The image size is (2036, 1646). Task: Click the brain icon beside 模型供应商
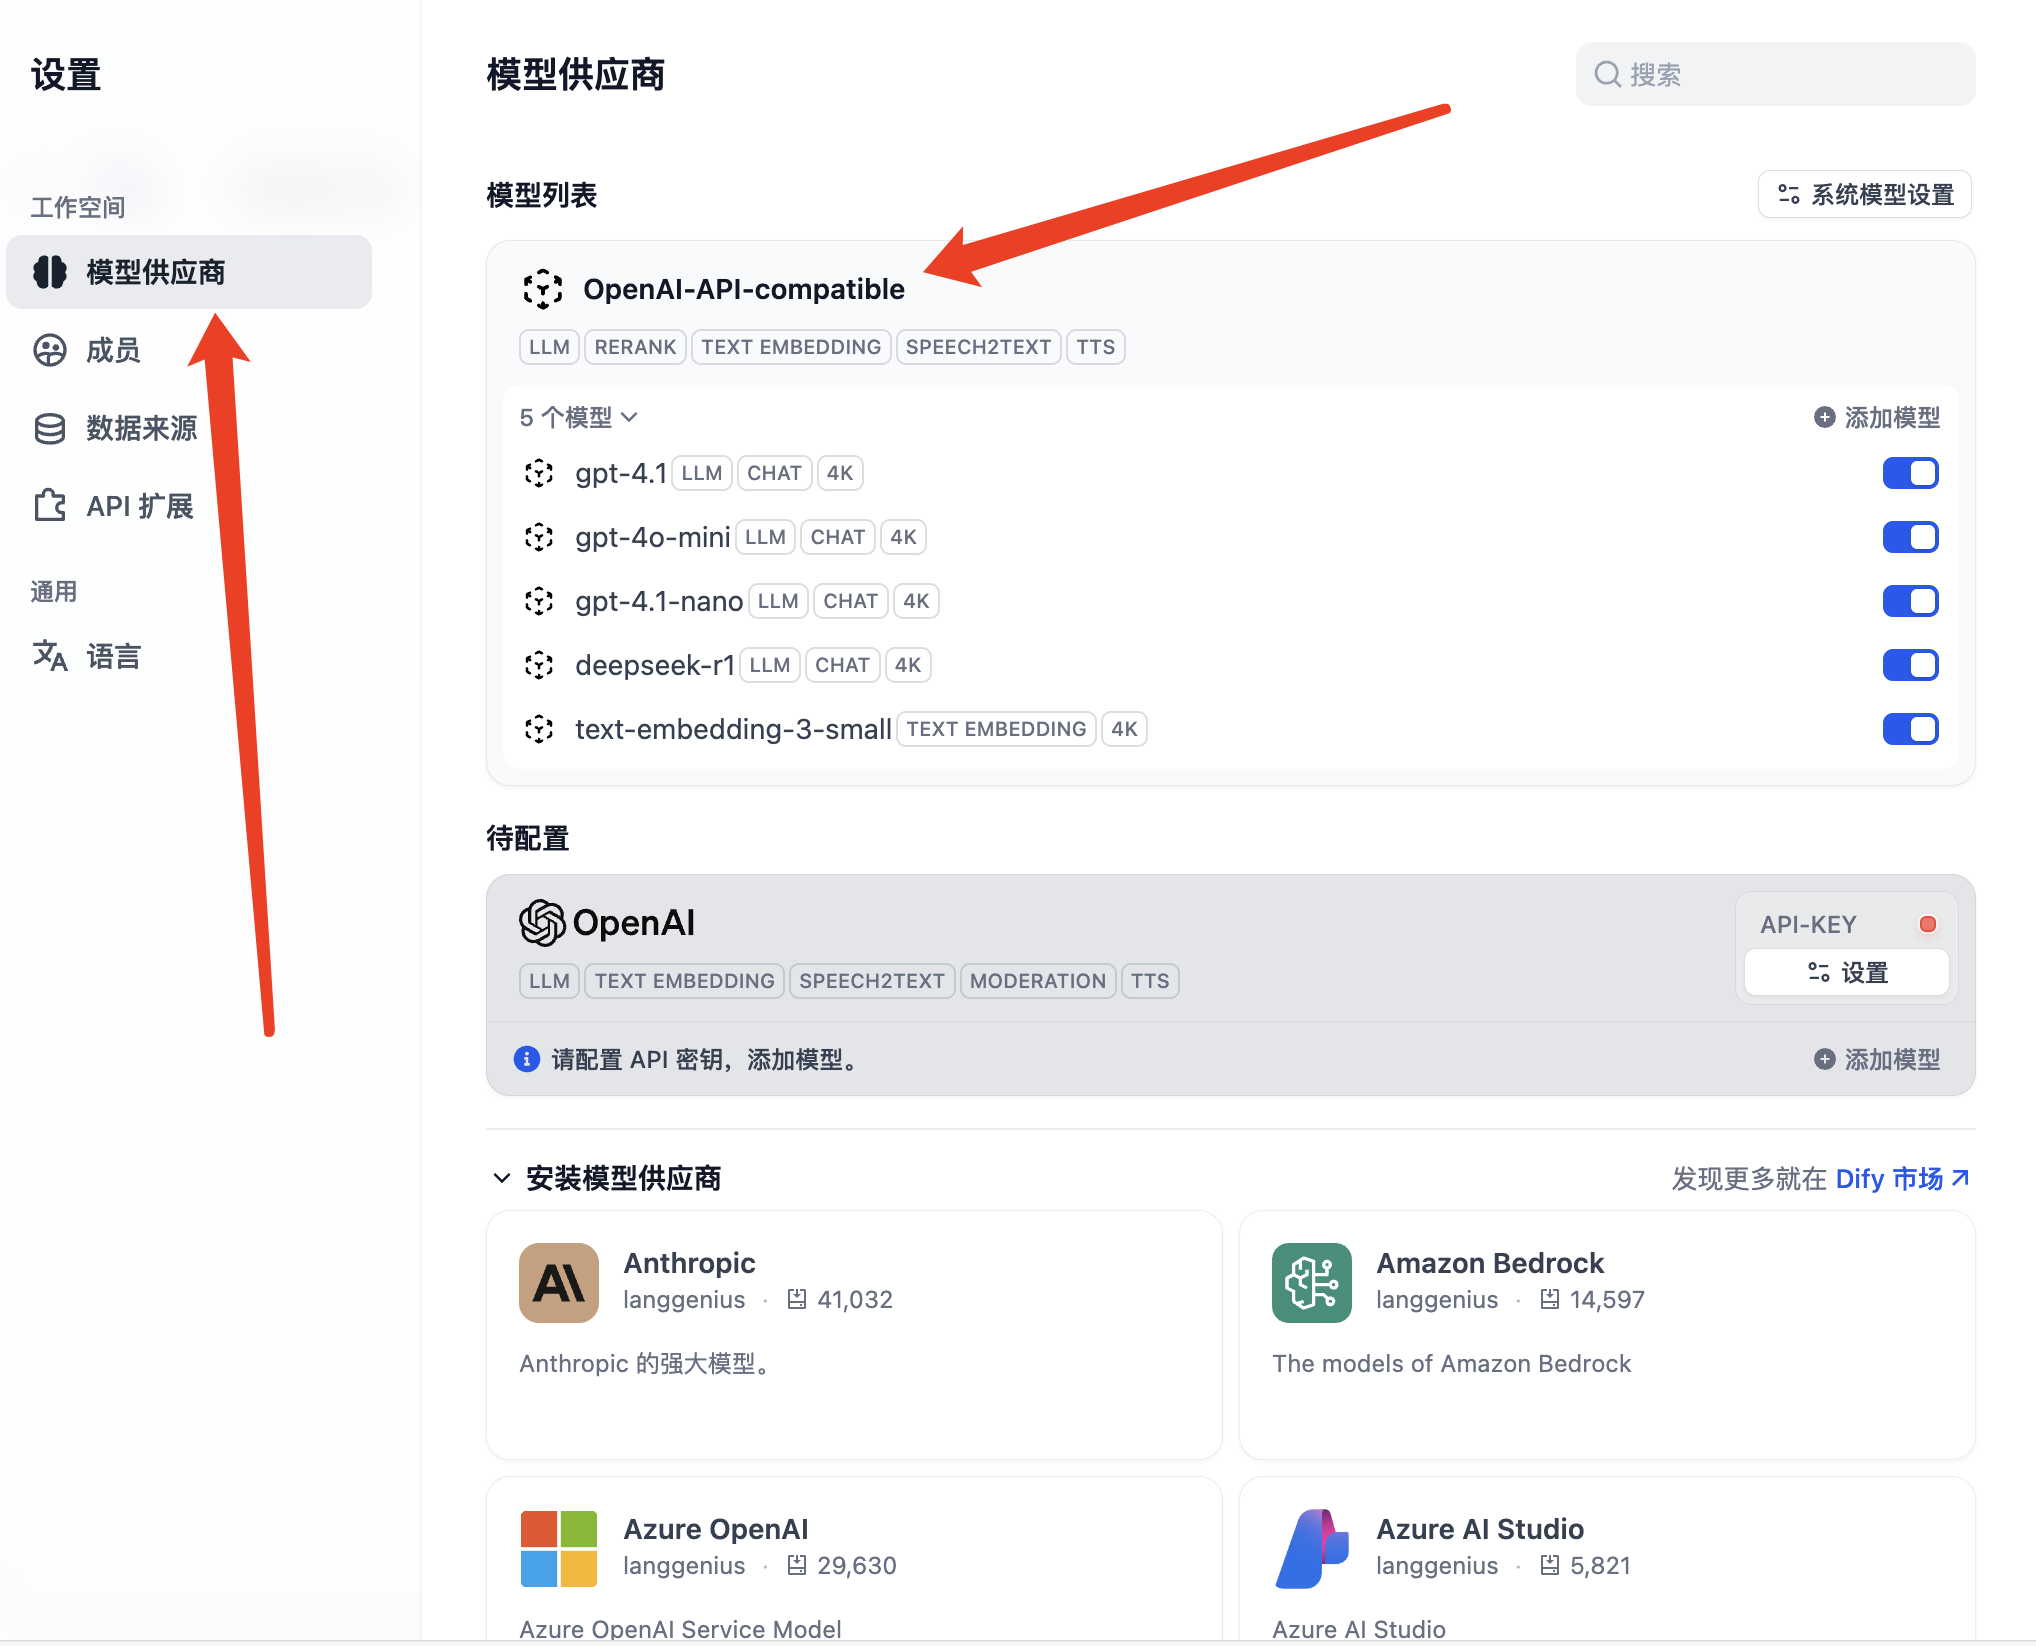[x=50, y=272]
